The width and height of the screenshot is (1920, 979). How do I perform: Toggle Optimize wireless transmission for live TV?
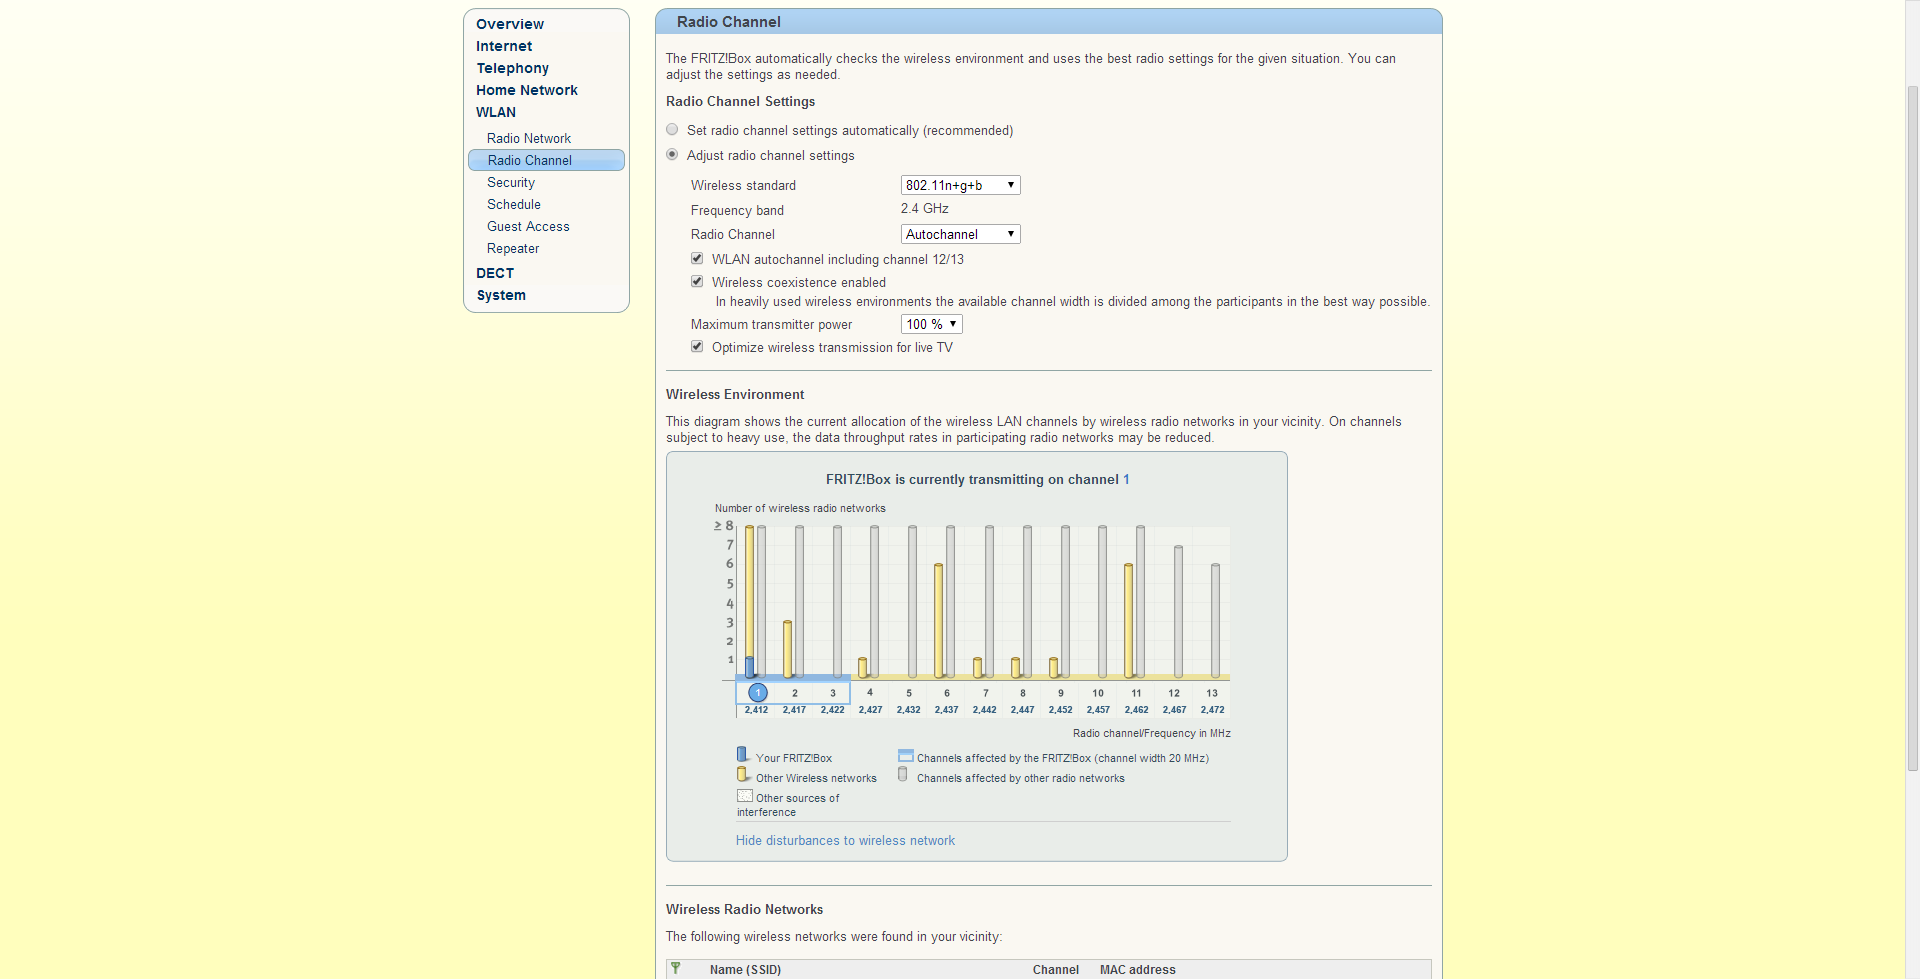[697, 347]
